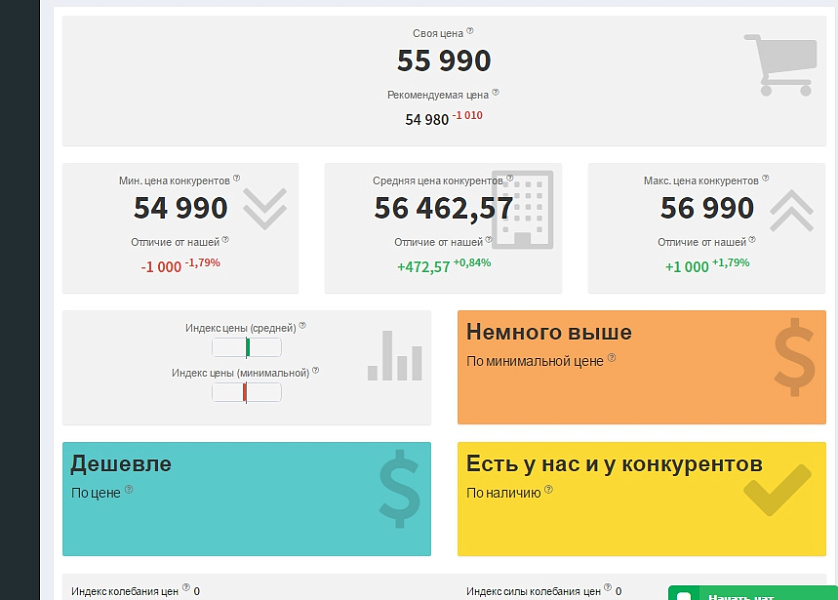Viewport: 838px width, 600px height.
Task: Open the help tooltip next to Своя цена
Action: point(470,32)
